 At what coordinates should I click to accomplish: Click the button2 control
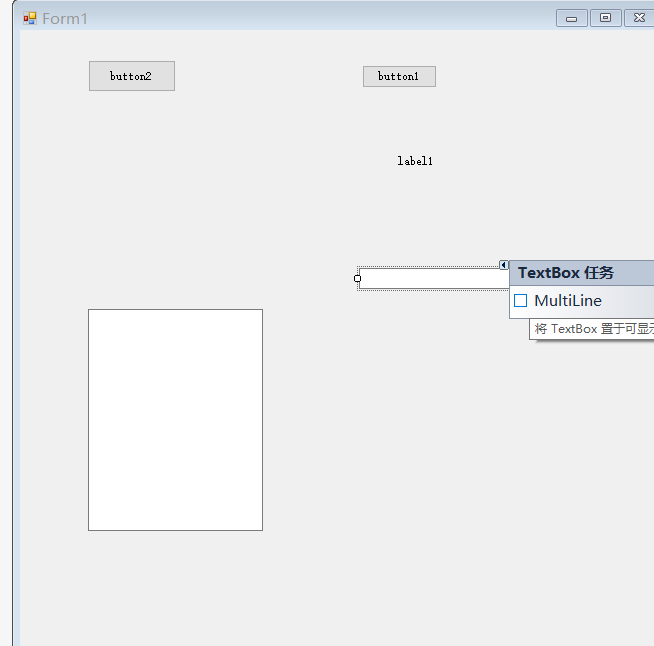pyautogui.click(x=132, y=76)
